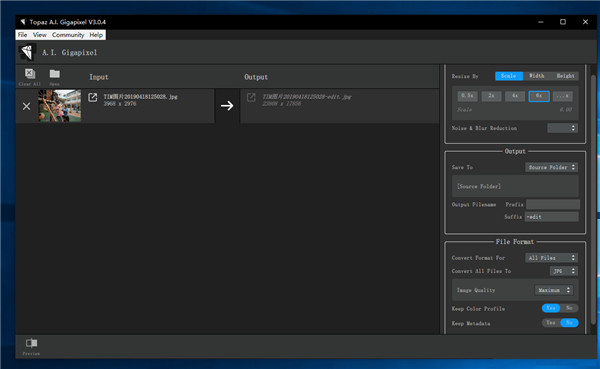Close the Topaz A.I. Gigapixel window
The image size is (600, 369).
[585, 22]
